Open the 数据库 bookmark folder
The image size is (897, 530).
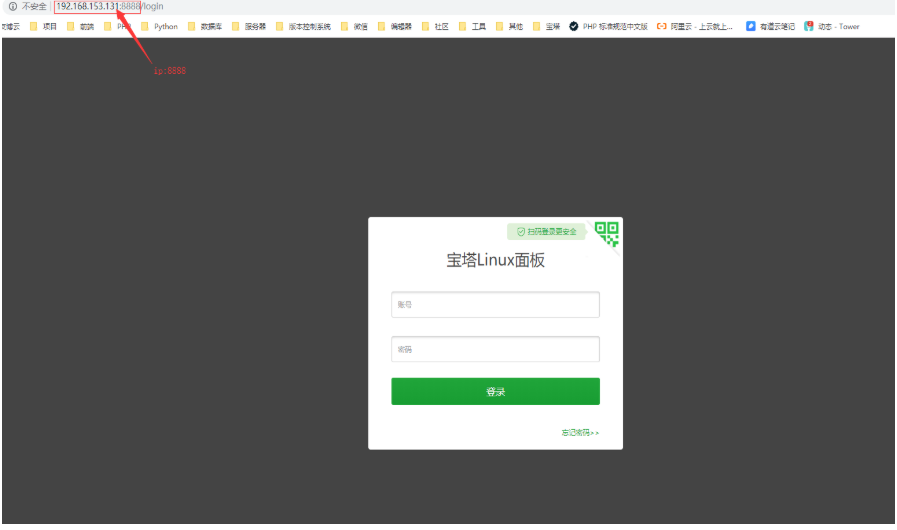(205, 26)
